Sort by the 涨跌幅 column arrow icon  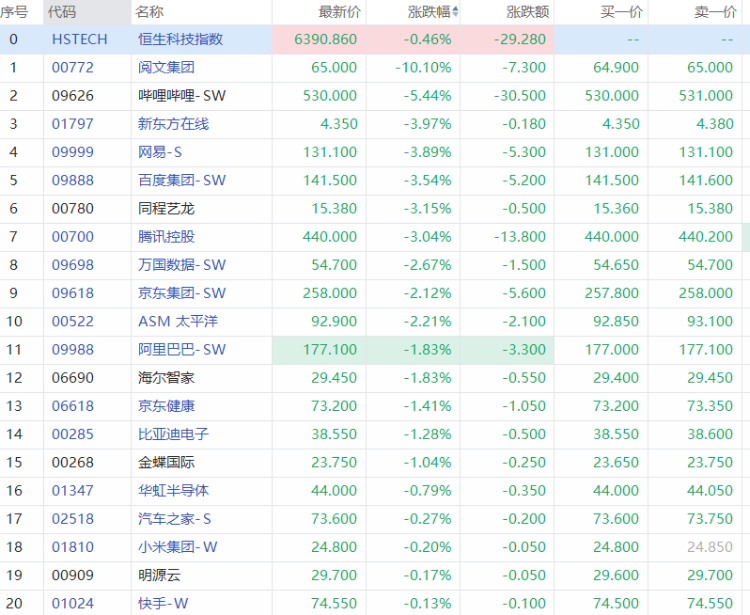pos(455,11)
